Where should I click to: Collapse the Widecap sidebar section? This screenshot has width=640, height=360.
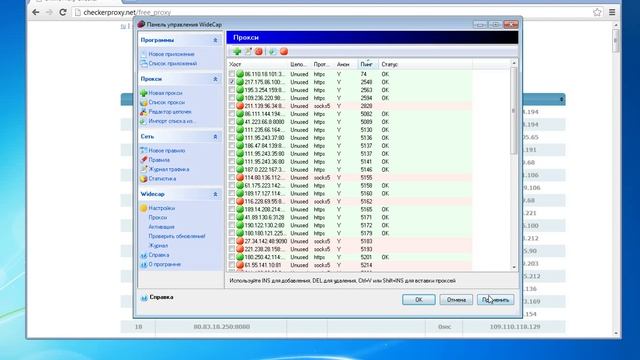click(215, 194)
